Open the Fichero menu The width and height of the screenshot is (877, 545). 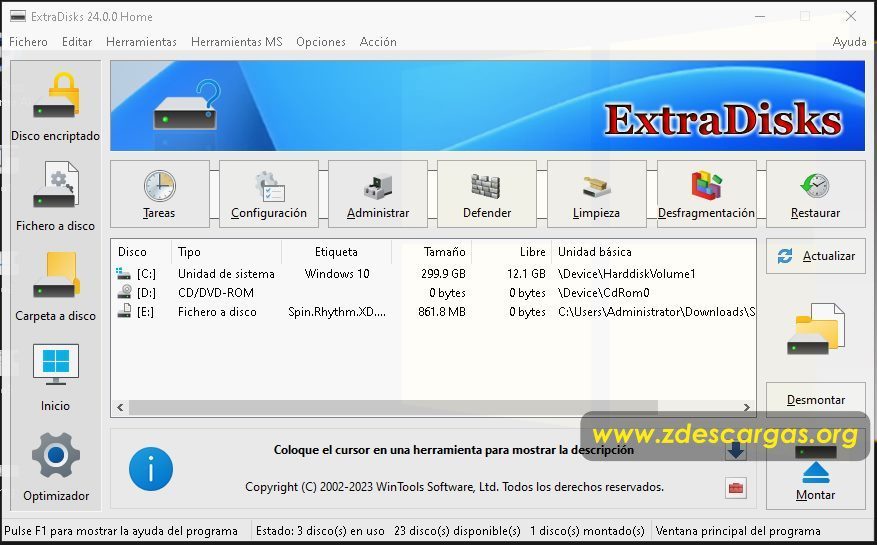coord(28,42)
